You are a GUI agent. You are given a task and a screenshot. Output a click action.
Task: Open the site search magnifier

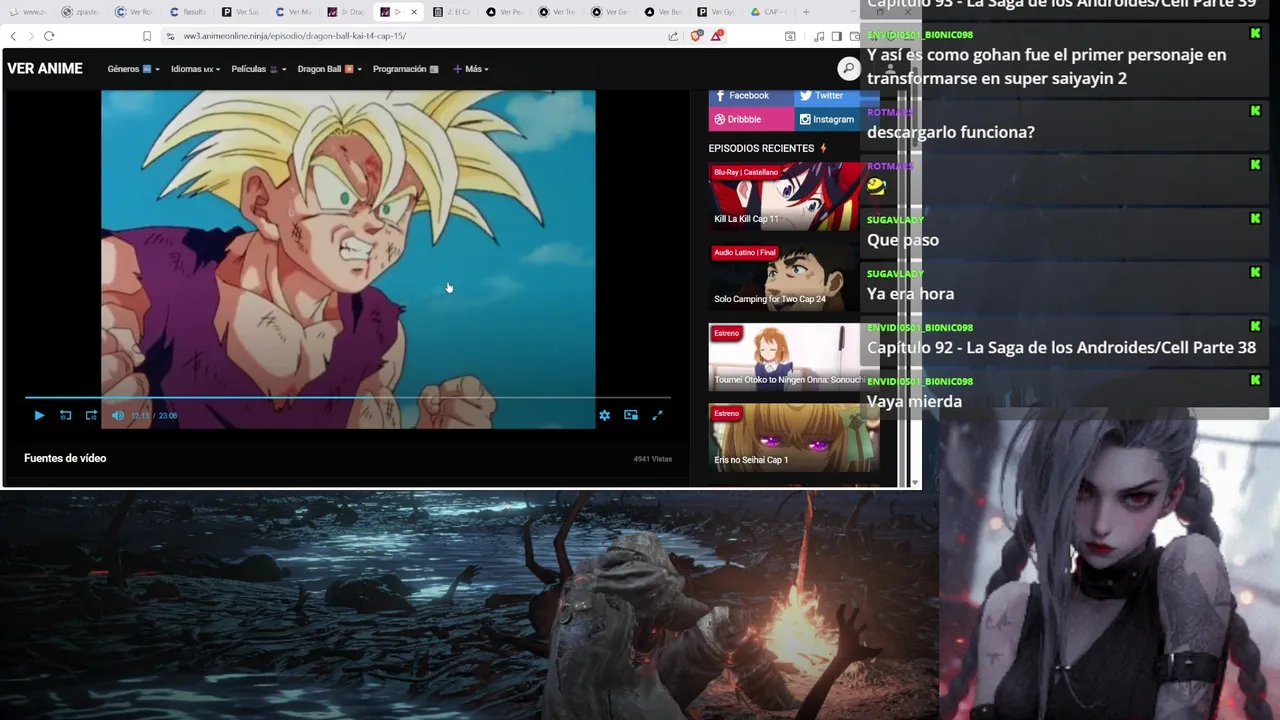[x=848, y=68]
